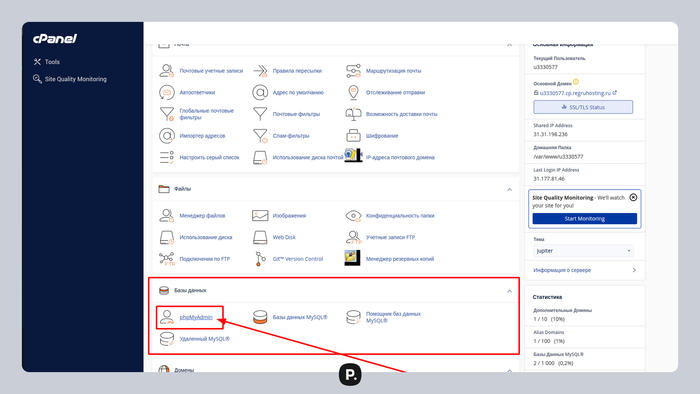Open Базы данных MySQL icon
Screen dimensions: 700x394
coord(260,317)
